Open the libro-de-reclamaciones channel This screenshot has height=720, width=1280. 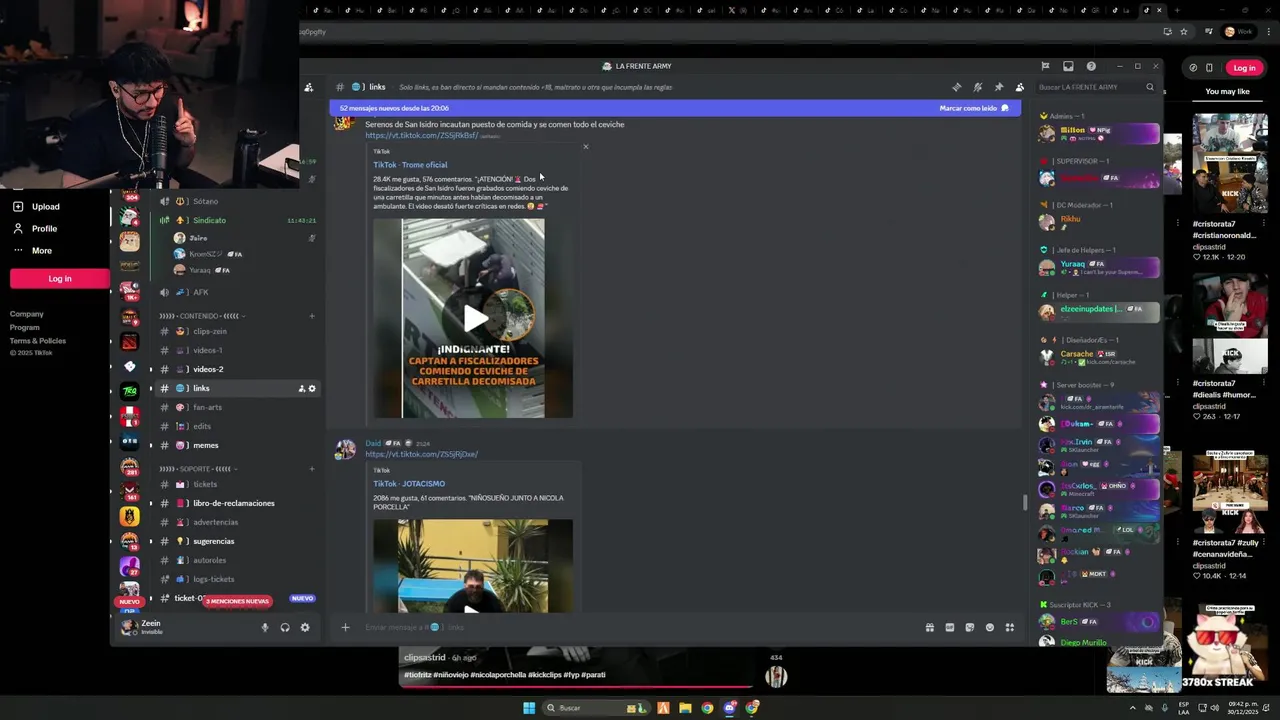[238, 503]
